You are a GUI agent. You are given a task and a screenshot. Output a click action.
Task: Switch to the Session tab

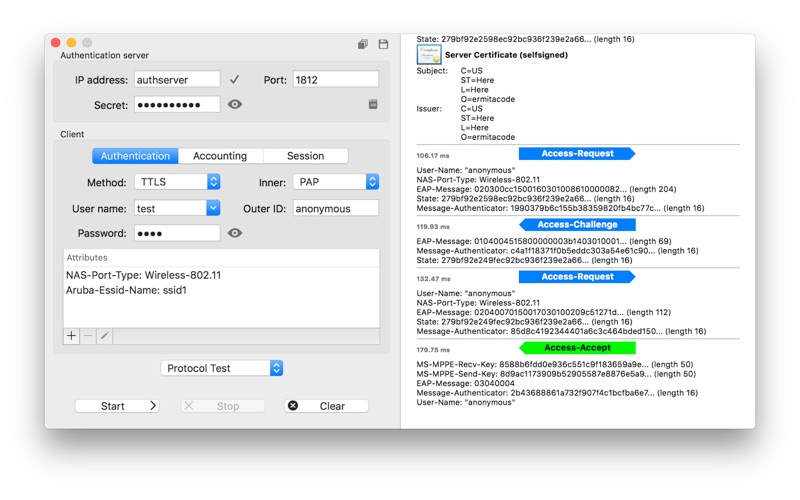(305, 156)
